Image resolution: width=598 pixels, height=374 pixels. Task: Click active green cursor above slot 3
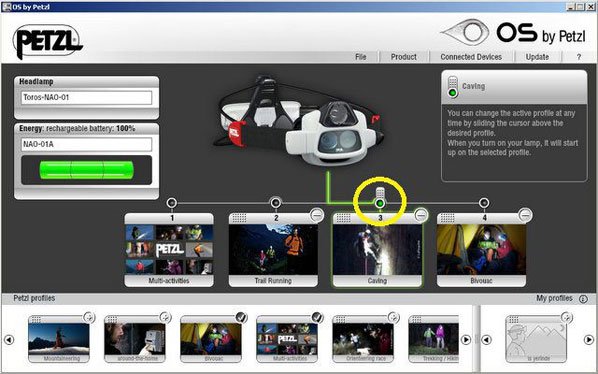point(380,199)
